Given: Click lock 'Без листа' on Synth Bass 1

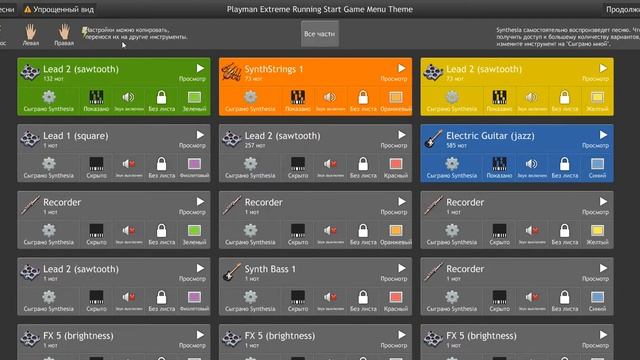Looking at the screenshot, I should click(363, 297).
